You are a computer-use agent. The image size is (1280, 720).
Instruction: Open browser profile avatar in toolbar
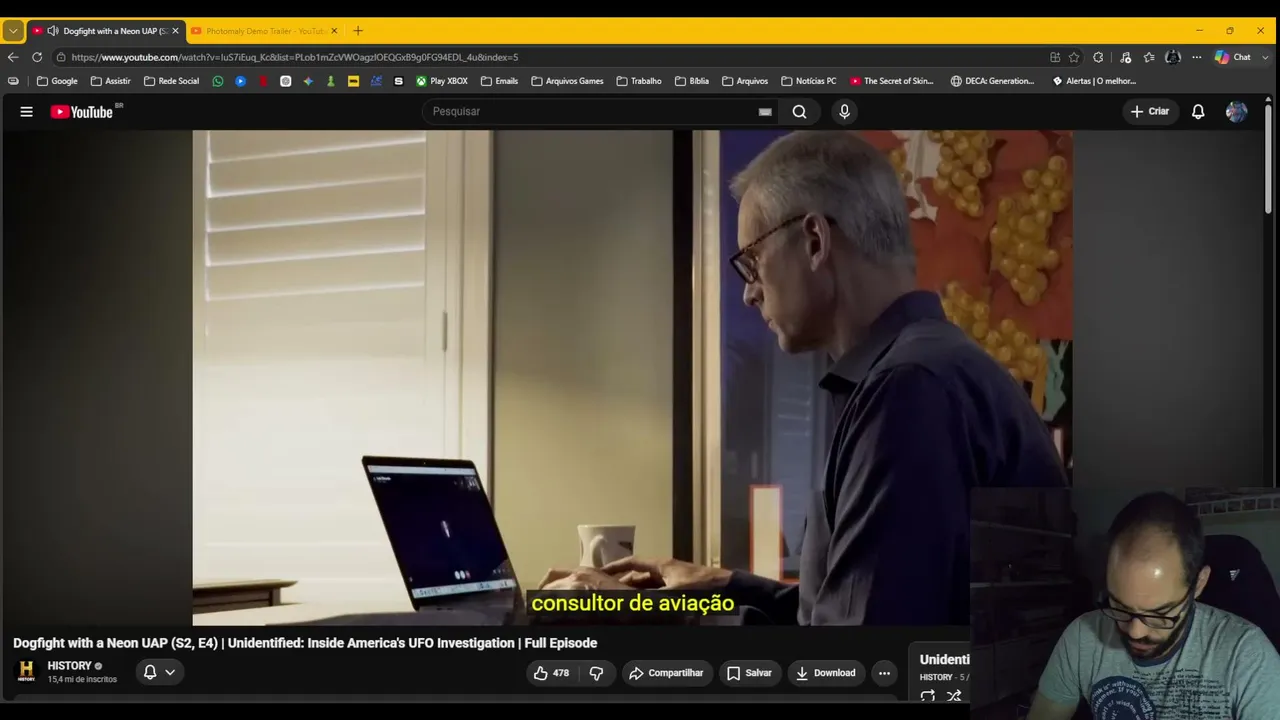click(x=1173, y=57)
